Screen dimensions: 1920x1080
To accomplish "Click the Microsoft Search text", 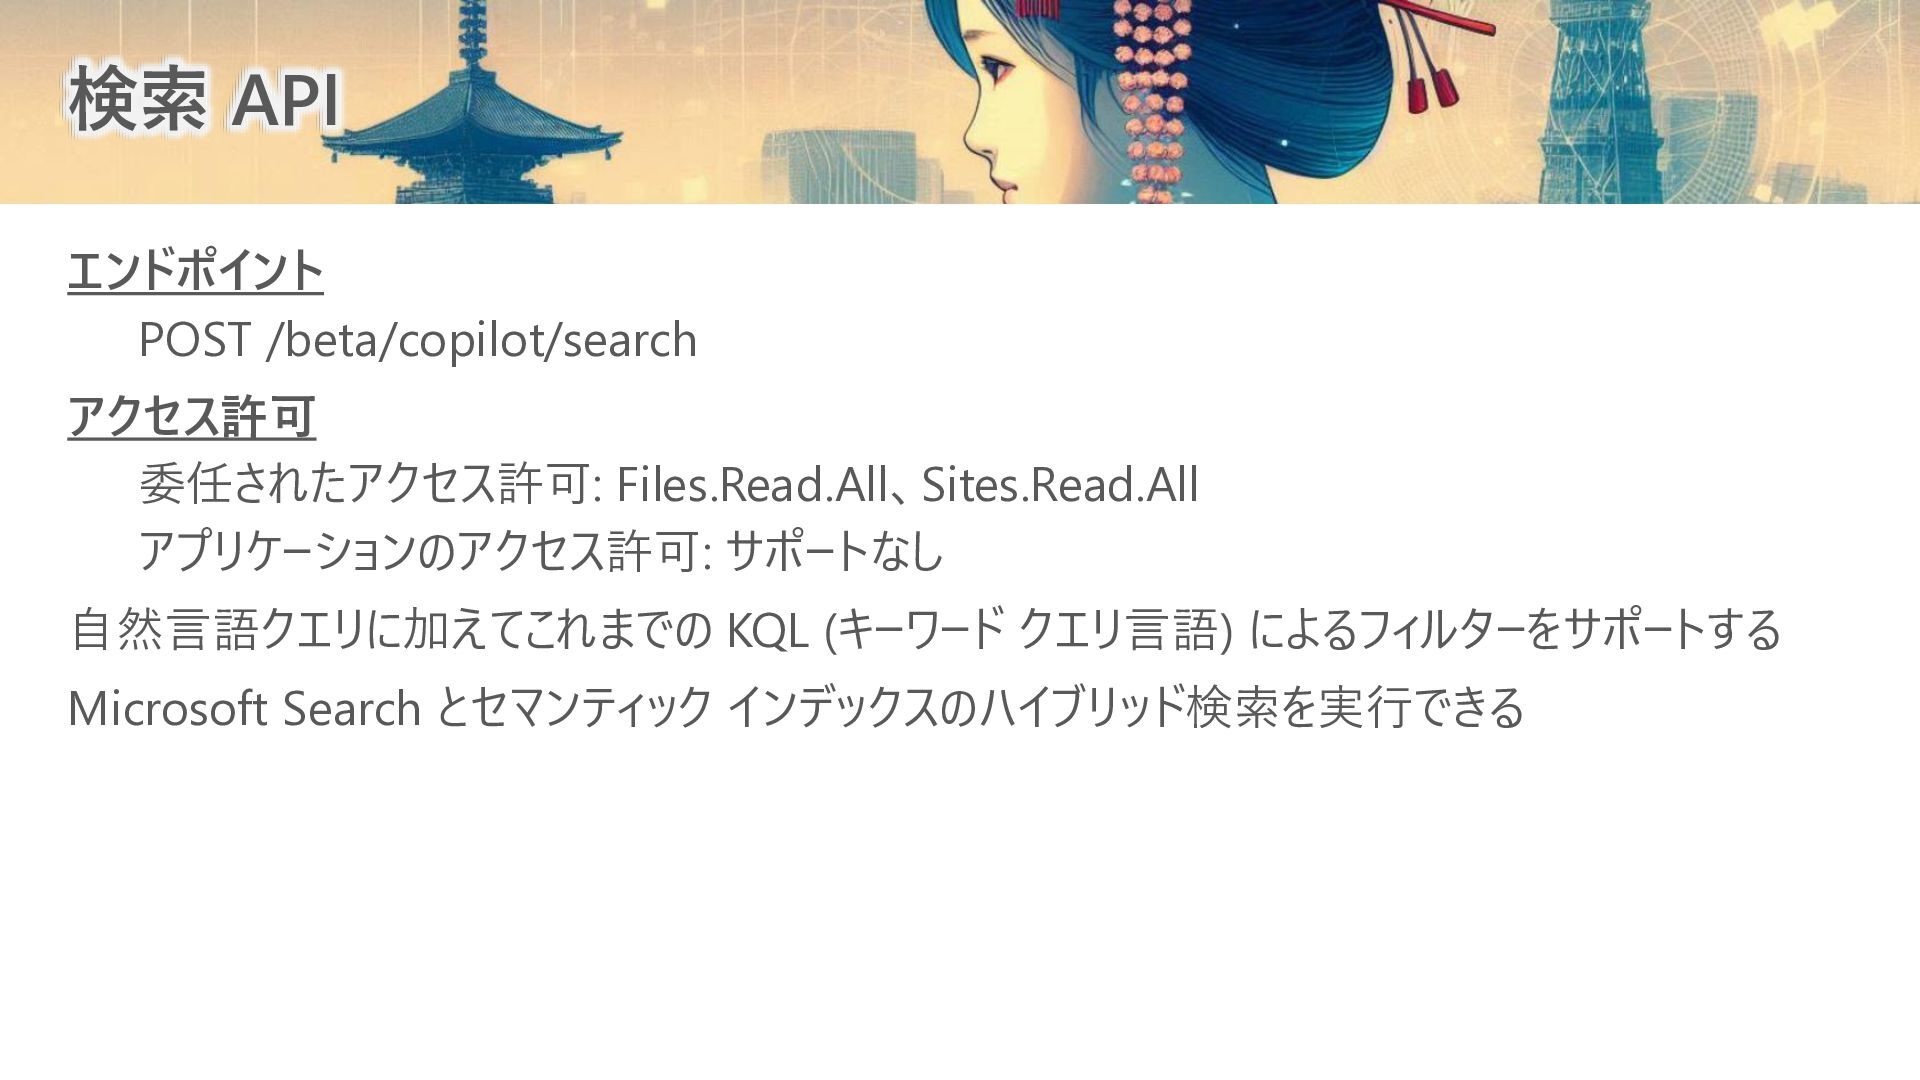I will pos(244,708).
